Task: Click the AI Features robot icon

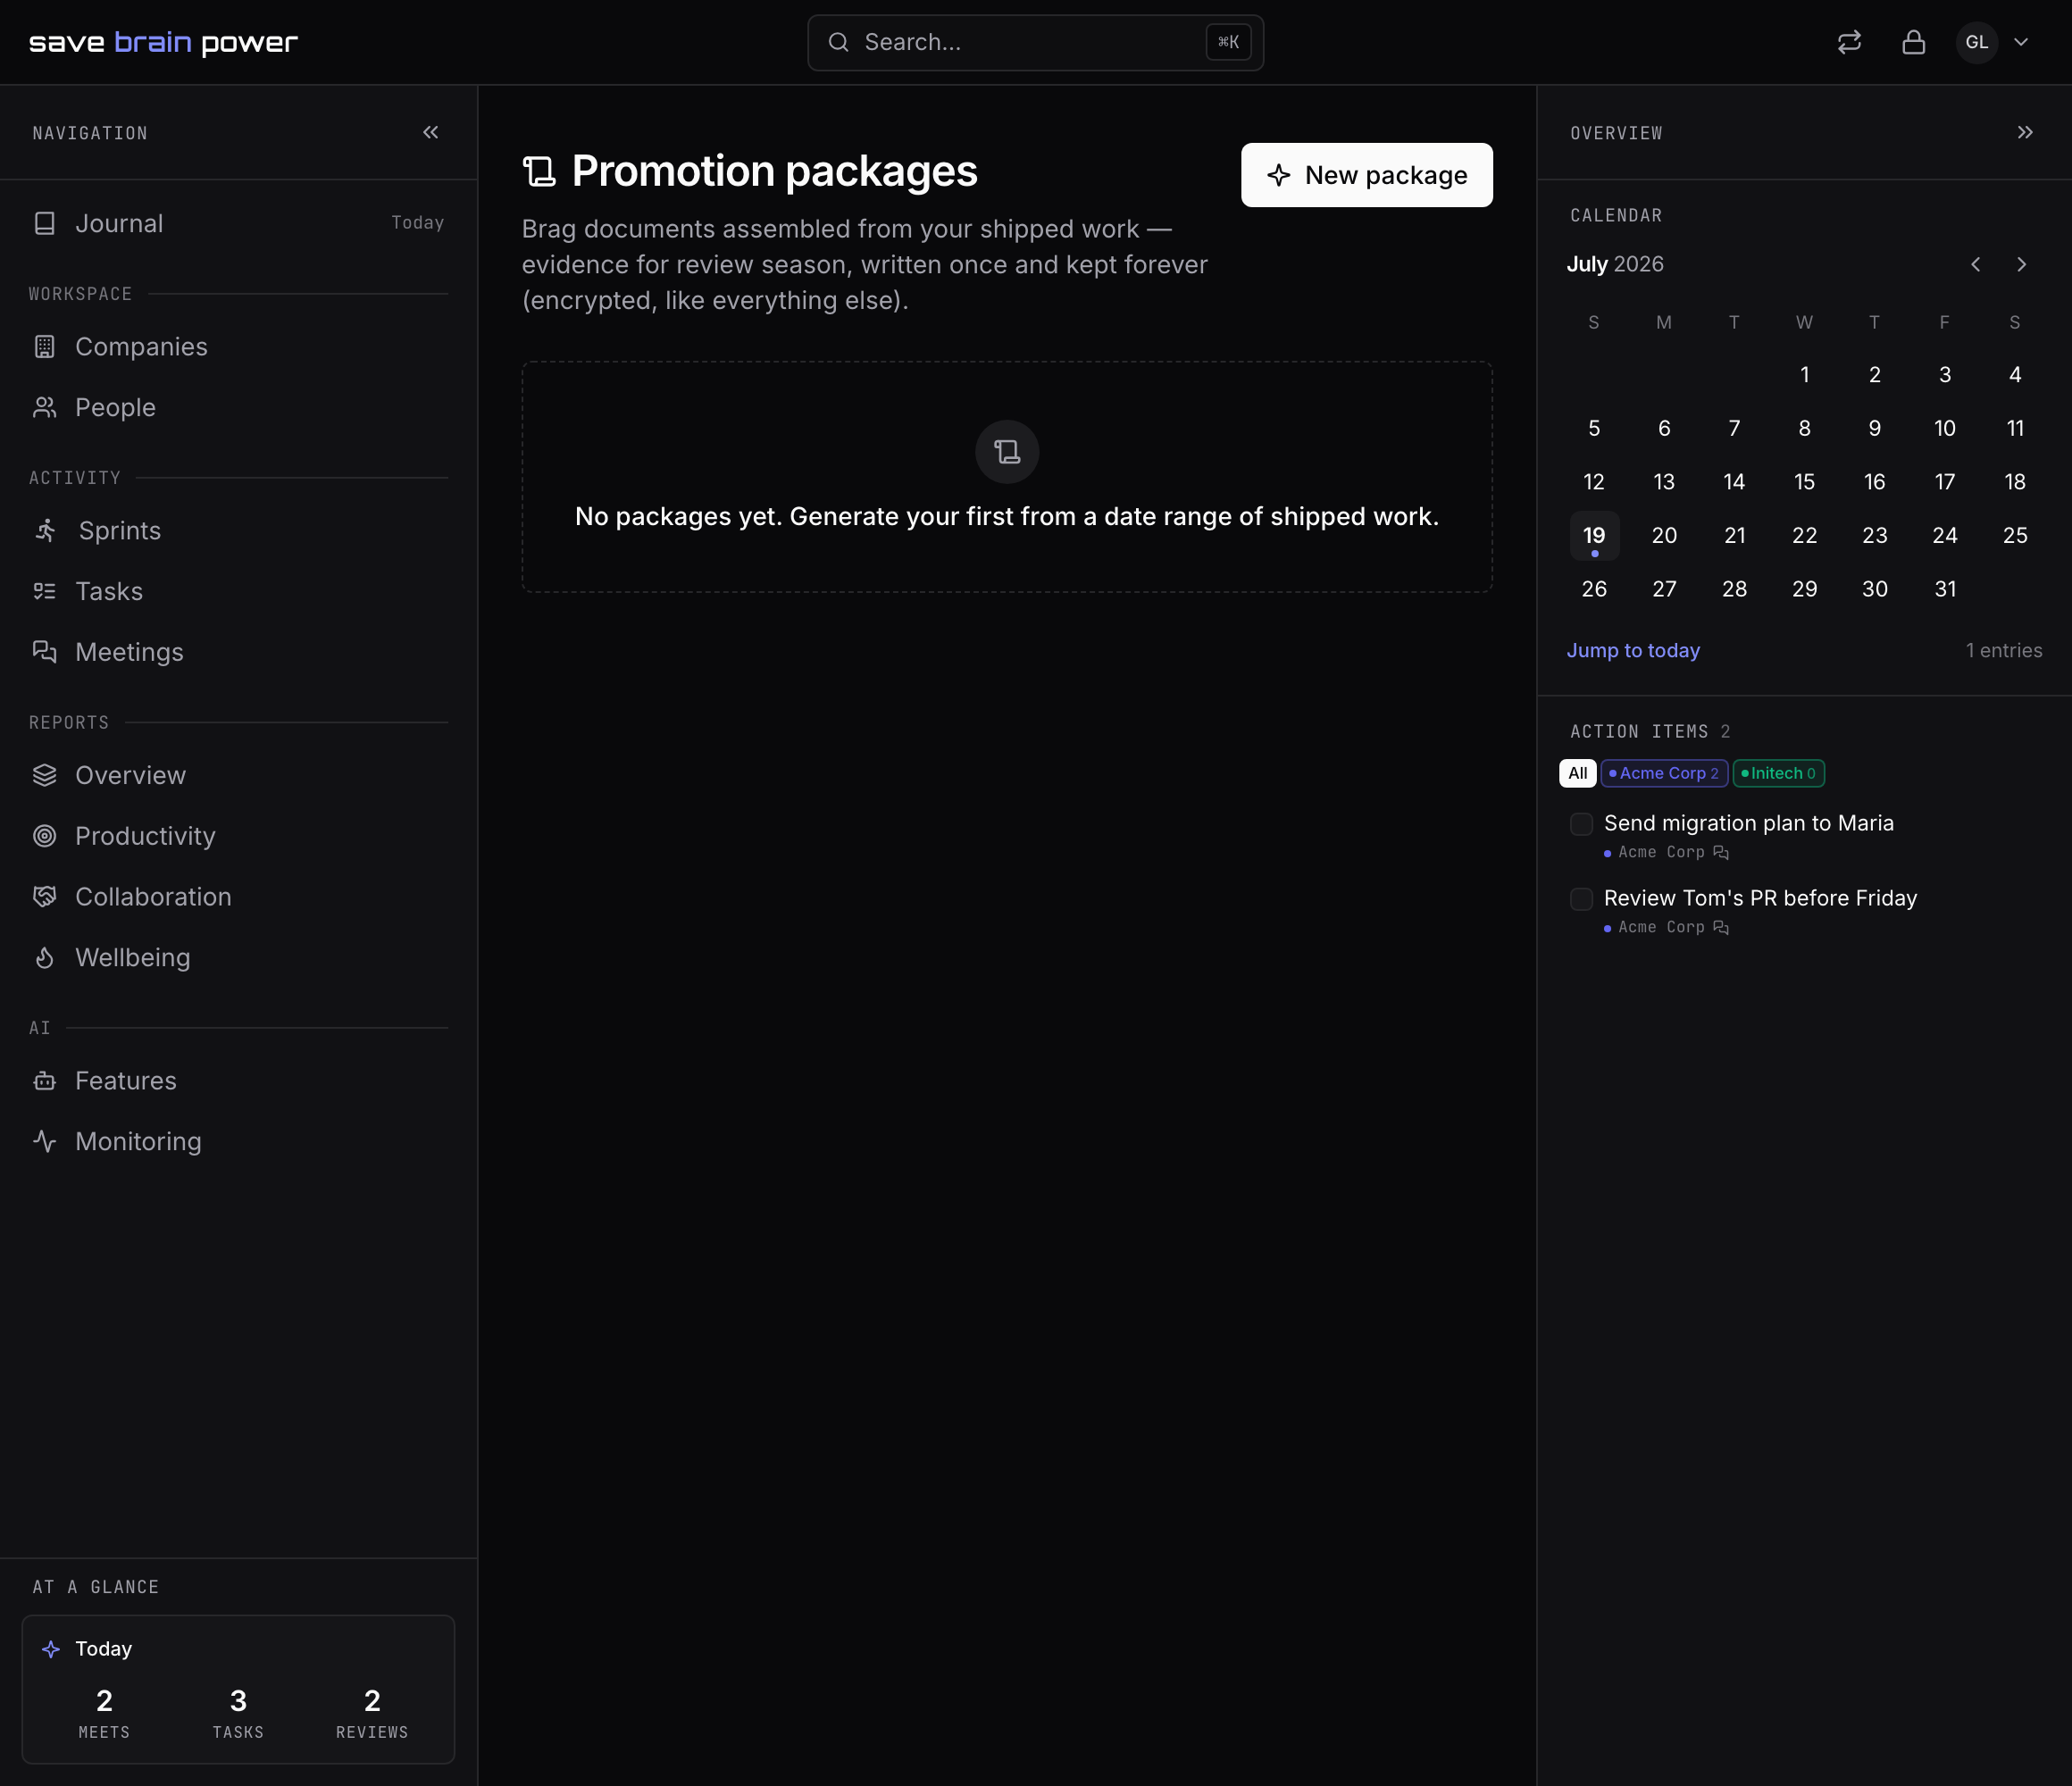Action: [x=44, y=1081]
